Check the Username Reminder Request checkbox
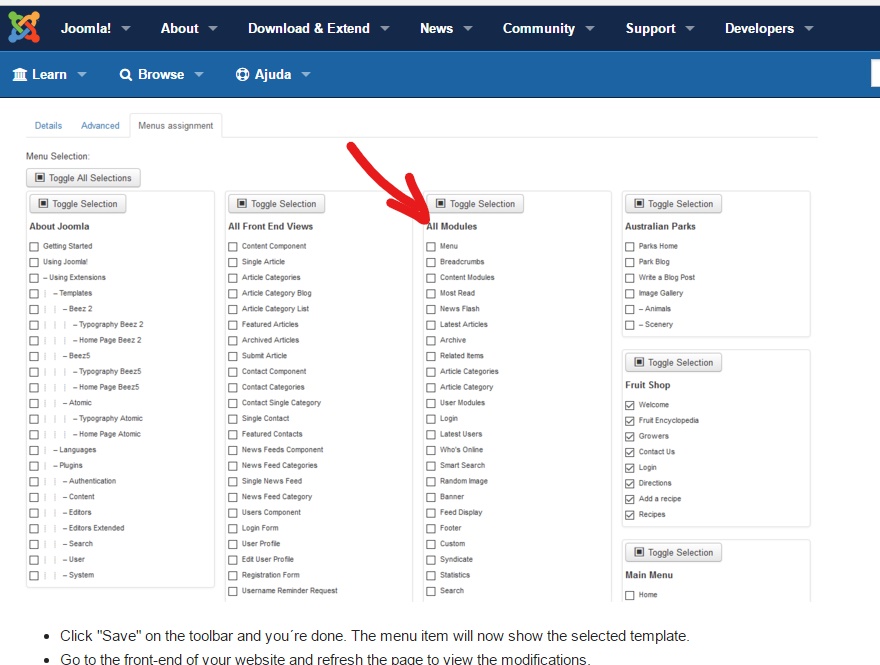This screenshot has height=665, width=880. coord(233,591)
